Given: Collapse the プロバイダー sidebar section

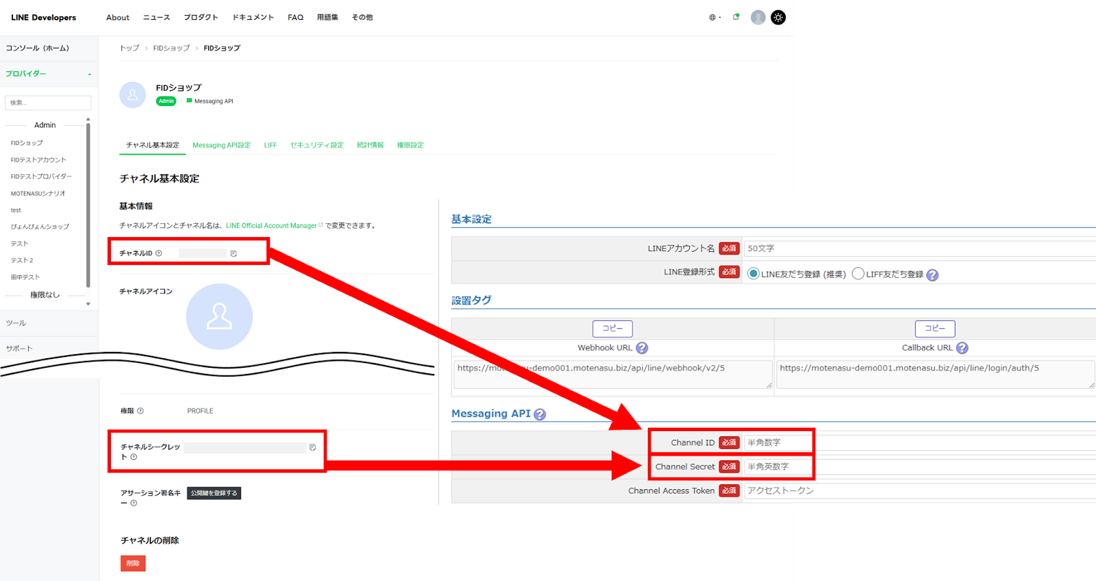Looking at the screenshot, I should tap(89, 74).
